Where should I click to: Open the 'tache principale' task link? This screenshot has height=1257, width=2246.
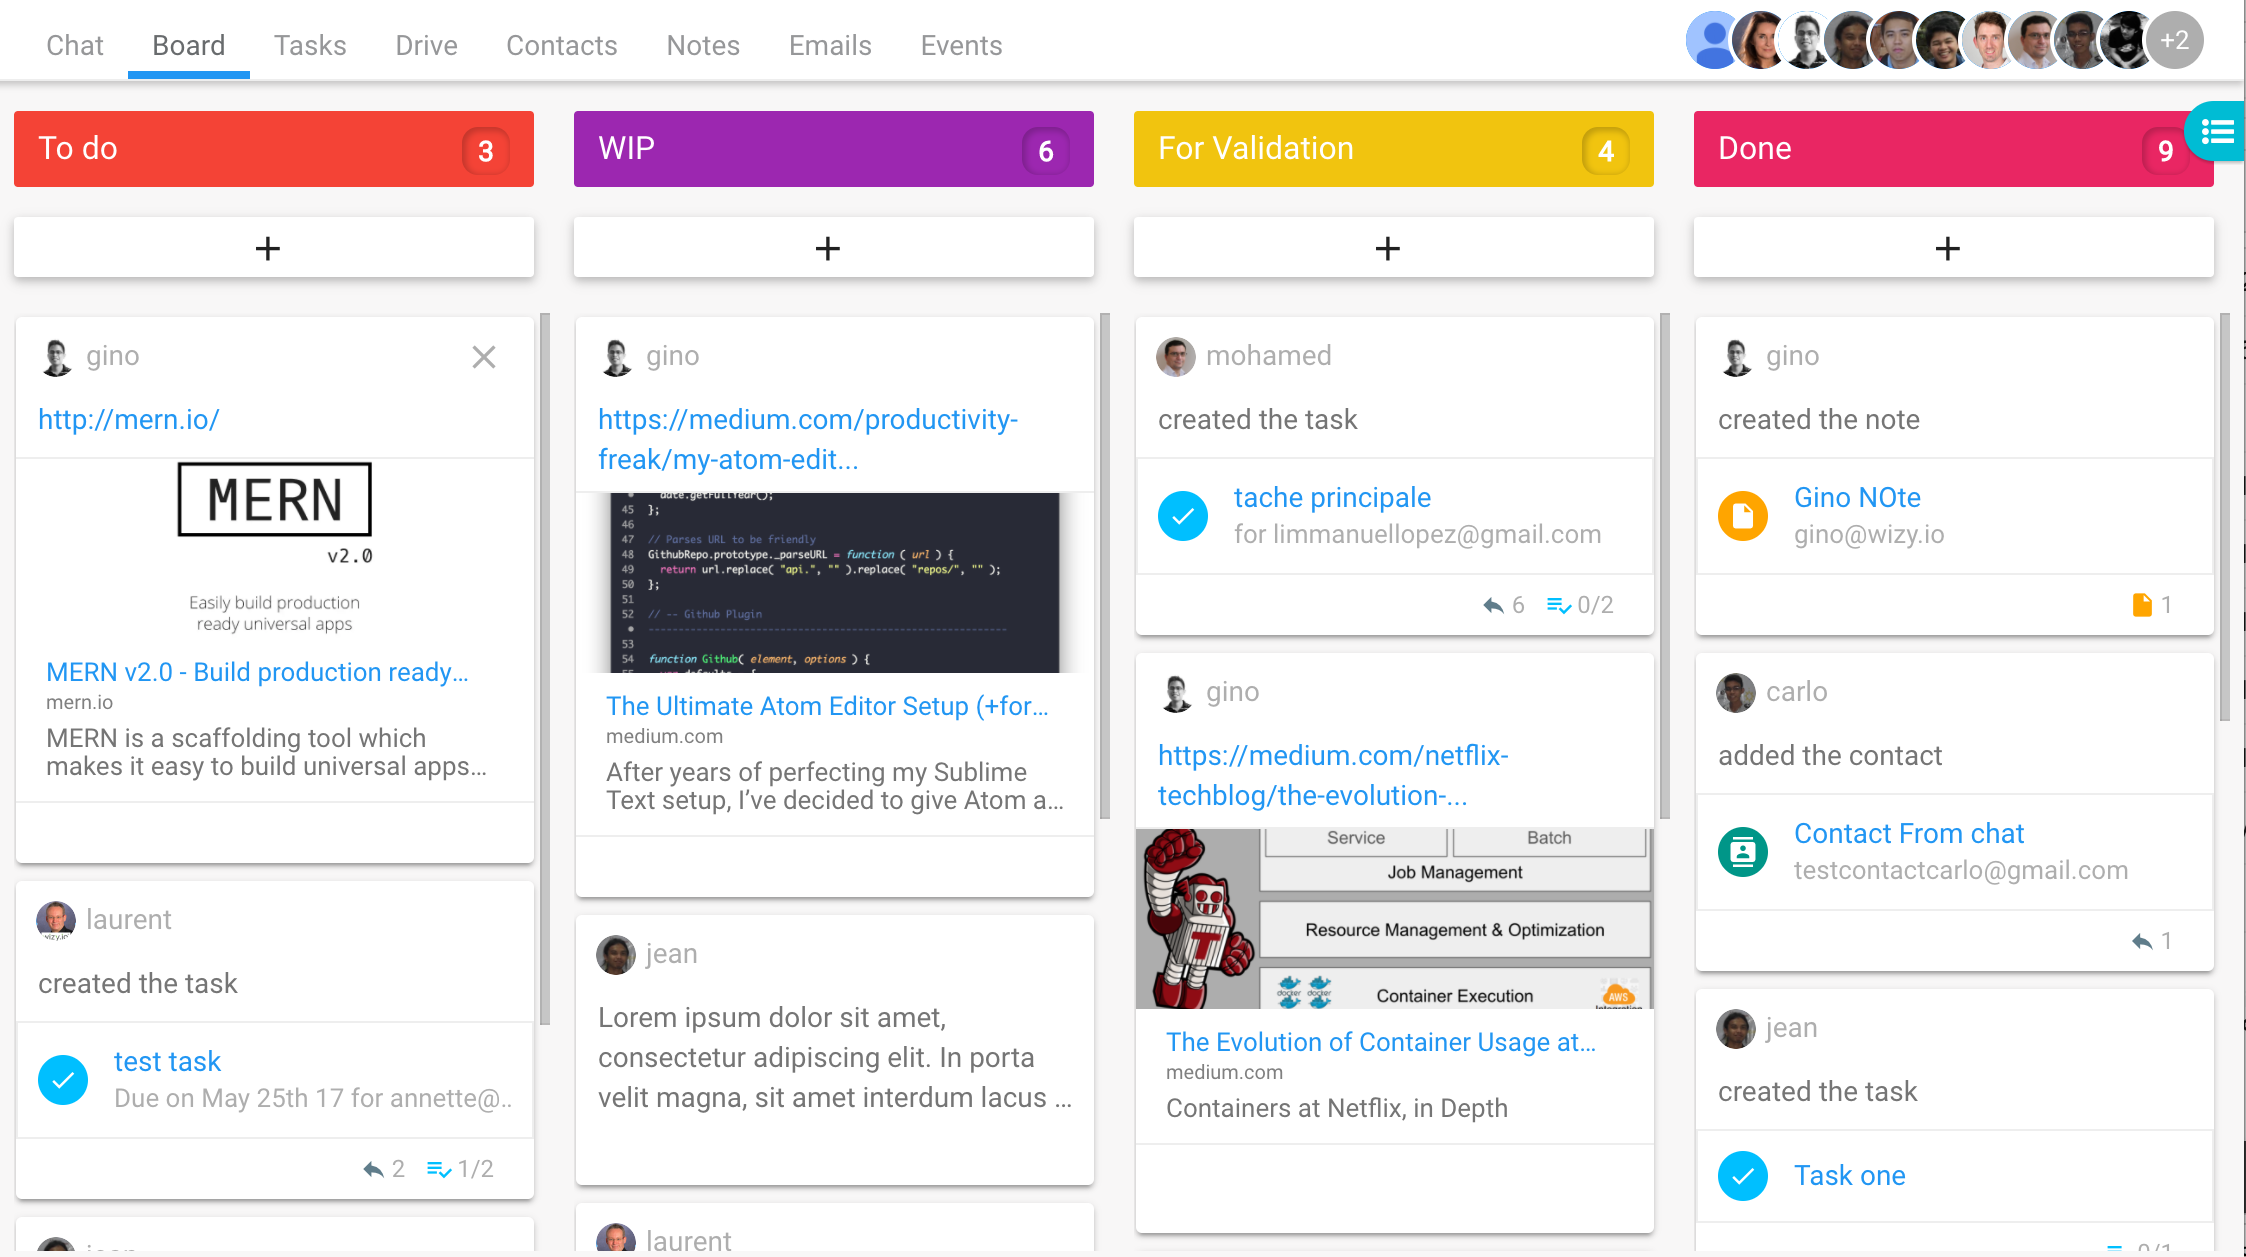pyautogui.click(x=1332, y=497)
